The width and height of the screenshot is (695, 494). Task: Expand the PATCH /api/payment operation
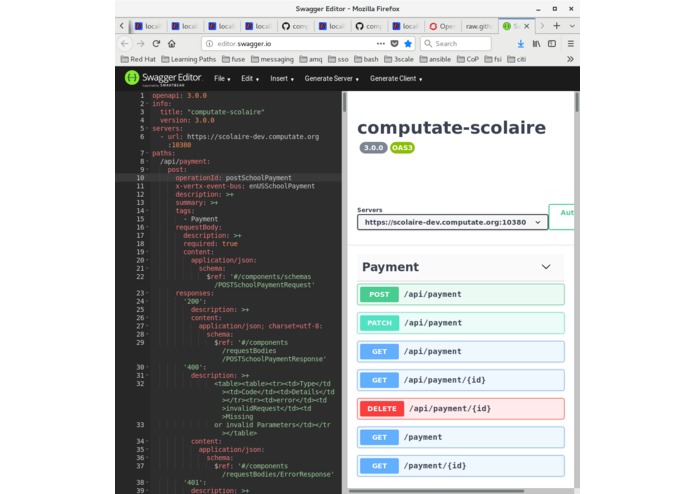click(461, 323)
